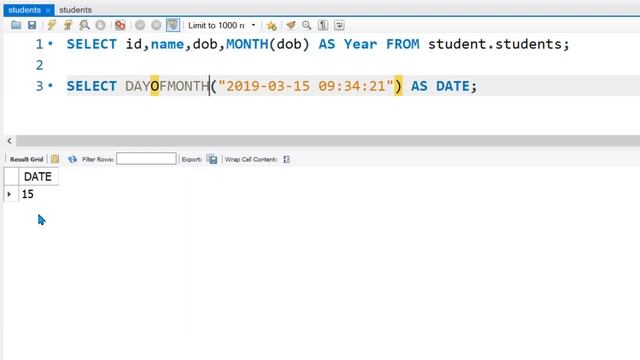Select the Result Grid label
This screenshot has width=640, height=360.
pyautogui.click(x=26, y=159)
